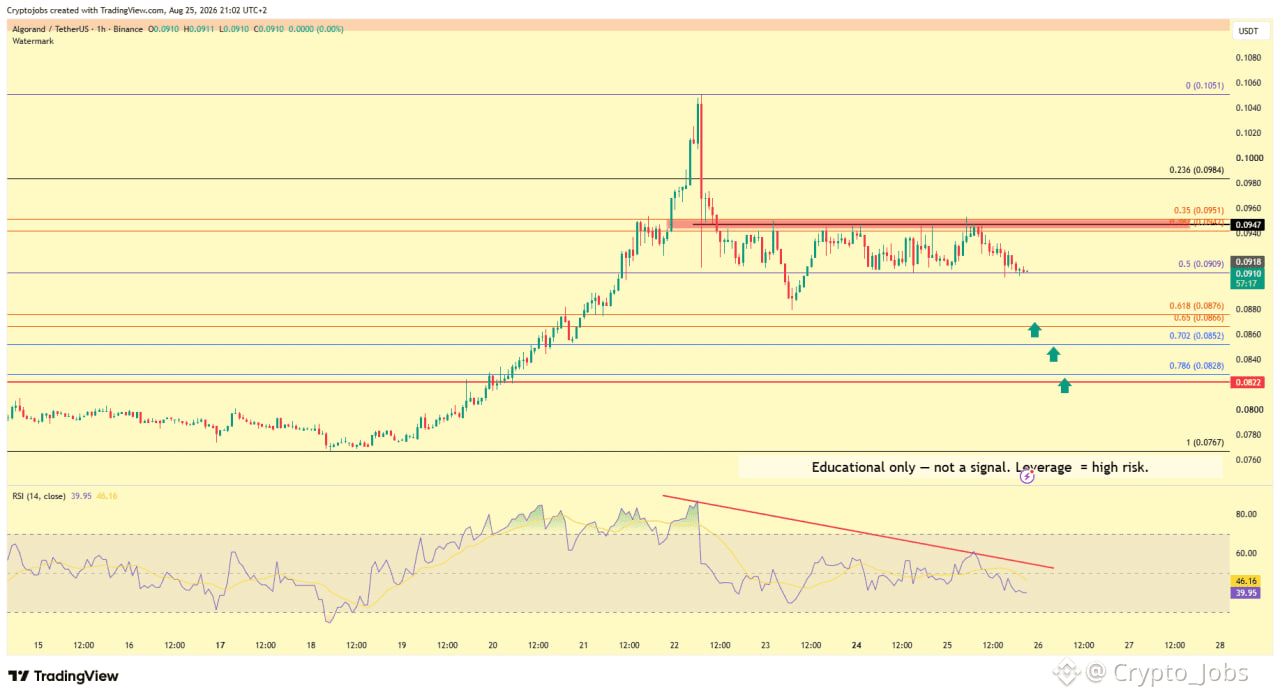The height and width of the screenshot is (697, 1280).
Task: Select the Fibonacci label 0.5 (0.0909)
Action: (x=1201, y=264)
